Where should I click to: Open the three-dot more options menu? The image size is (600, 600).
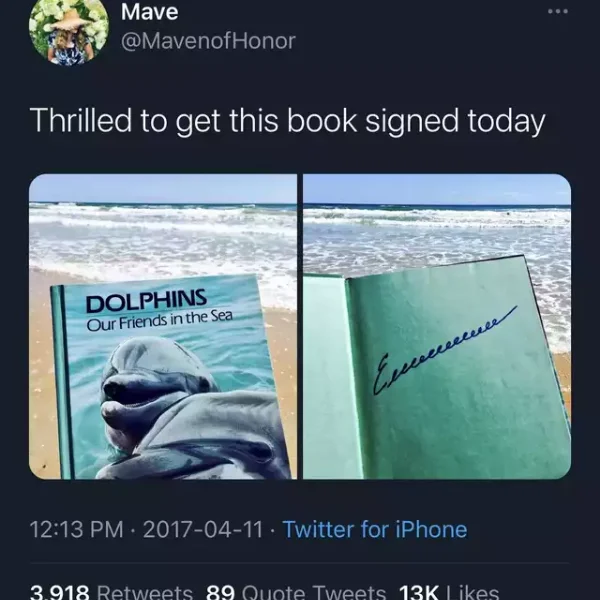coord(558,12)
